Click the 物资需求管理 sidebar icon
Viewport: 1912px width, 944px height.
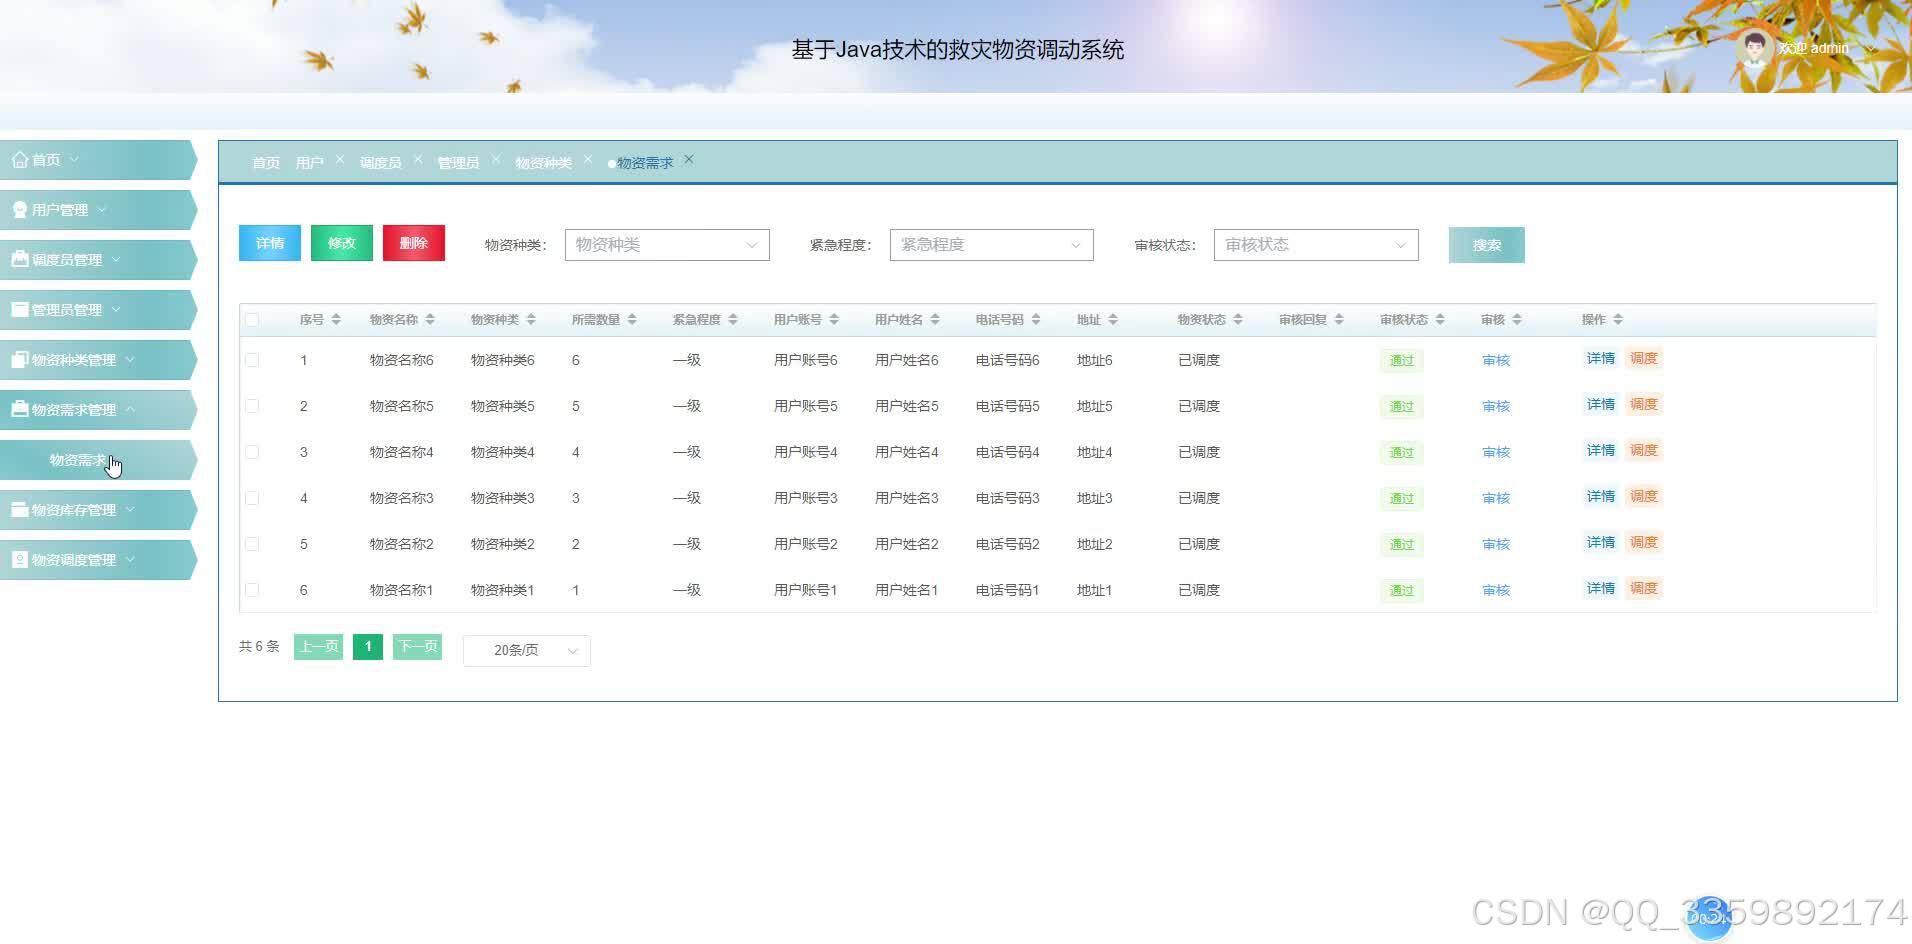(x=19, y=409)
